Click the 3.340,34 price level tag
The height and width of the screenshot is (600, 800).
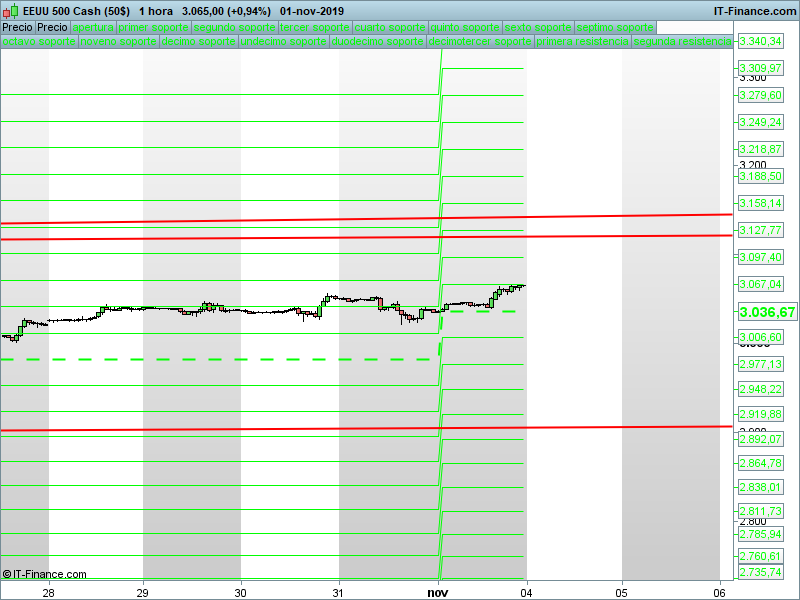[761, 41]
